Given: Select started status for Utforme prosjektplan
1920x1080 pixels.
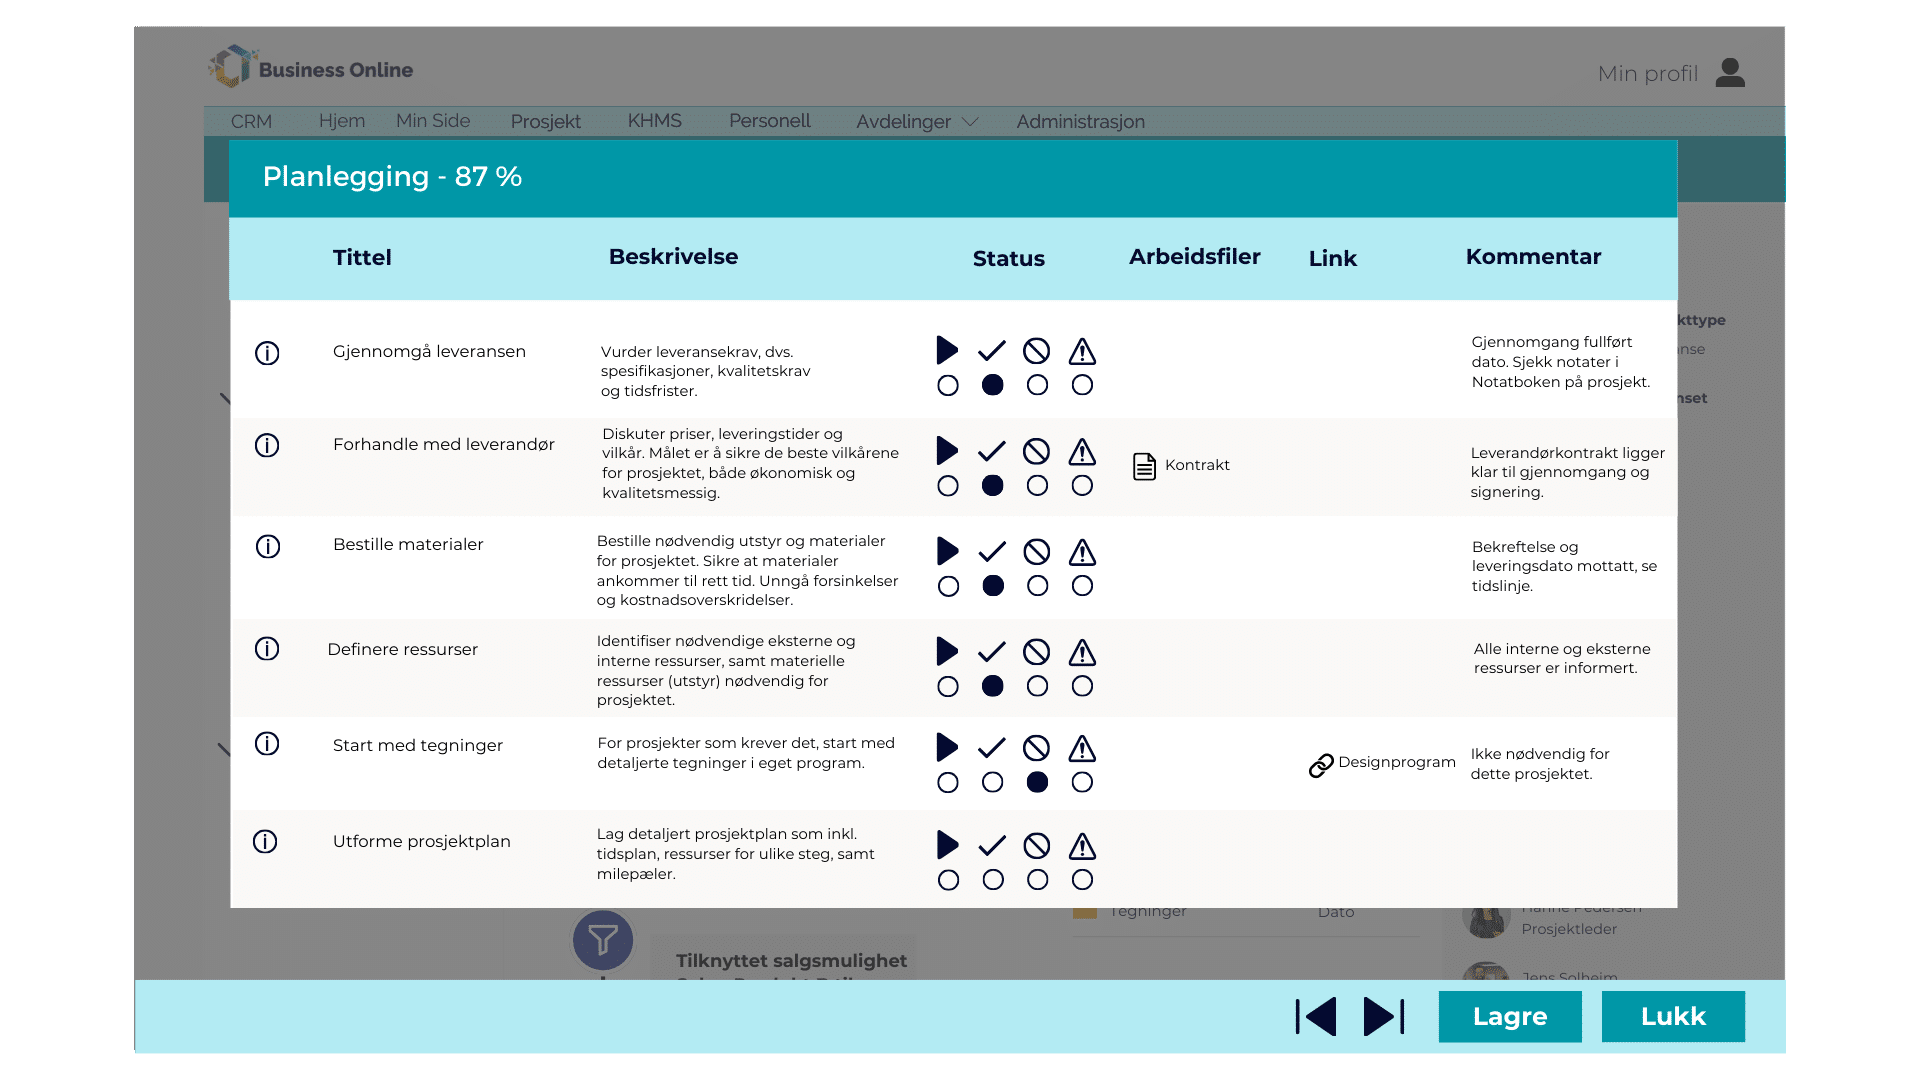Looking at the screenshot, I should tap(948, 880).
